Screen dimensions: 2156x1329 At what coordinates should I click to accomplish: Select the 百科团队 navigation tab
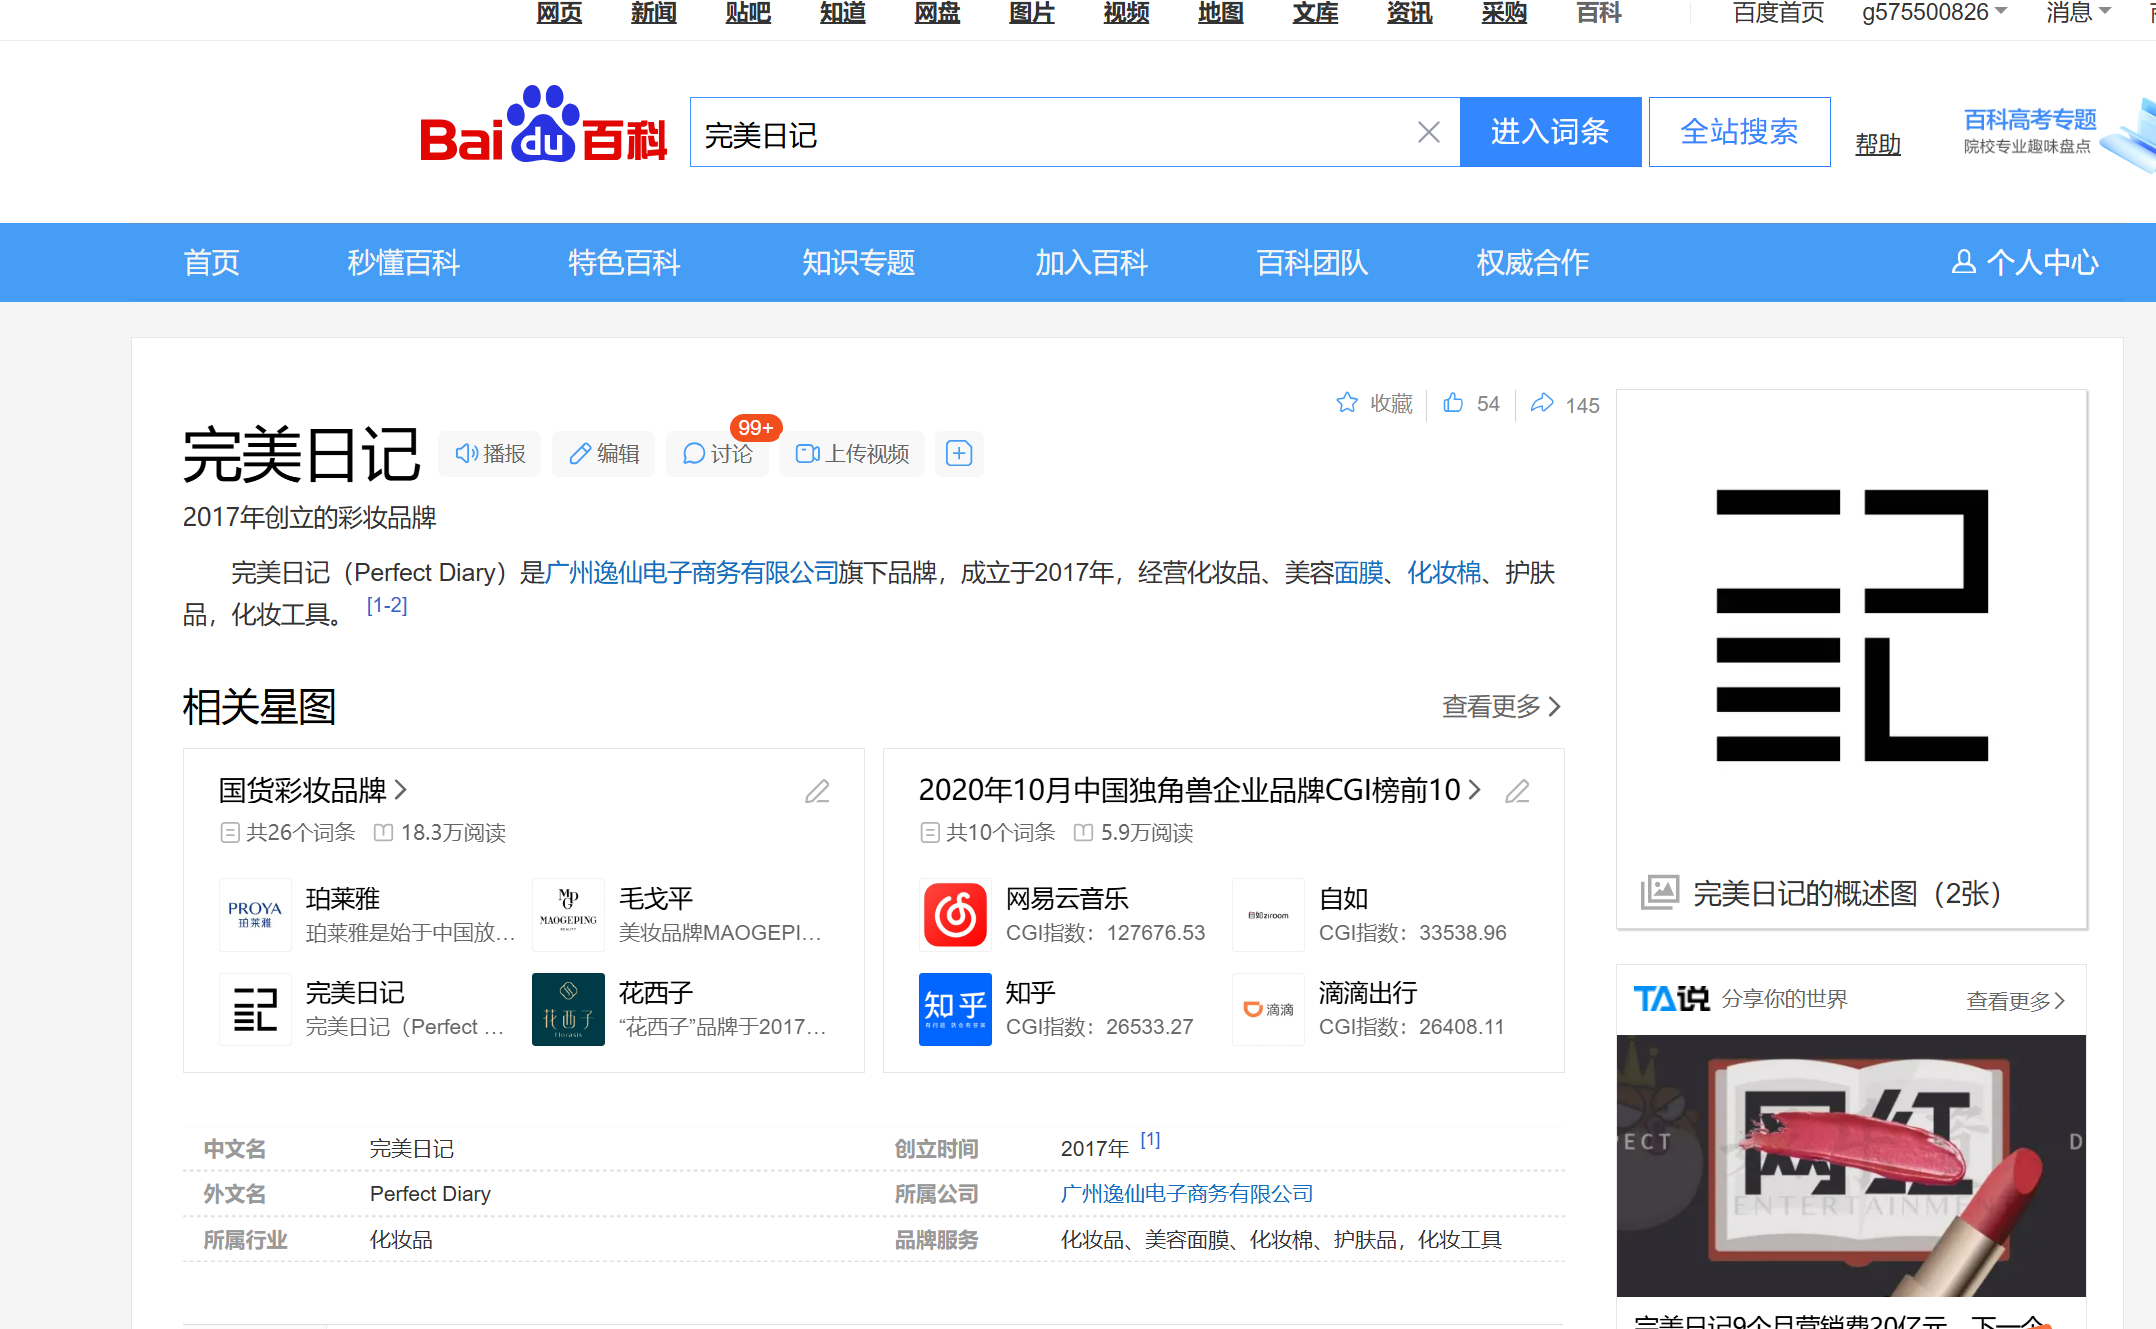coord(1311,262)
